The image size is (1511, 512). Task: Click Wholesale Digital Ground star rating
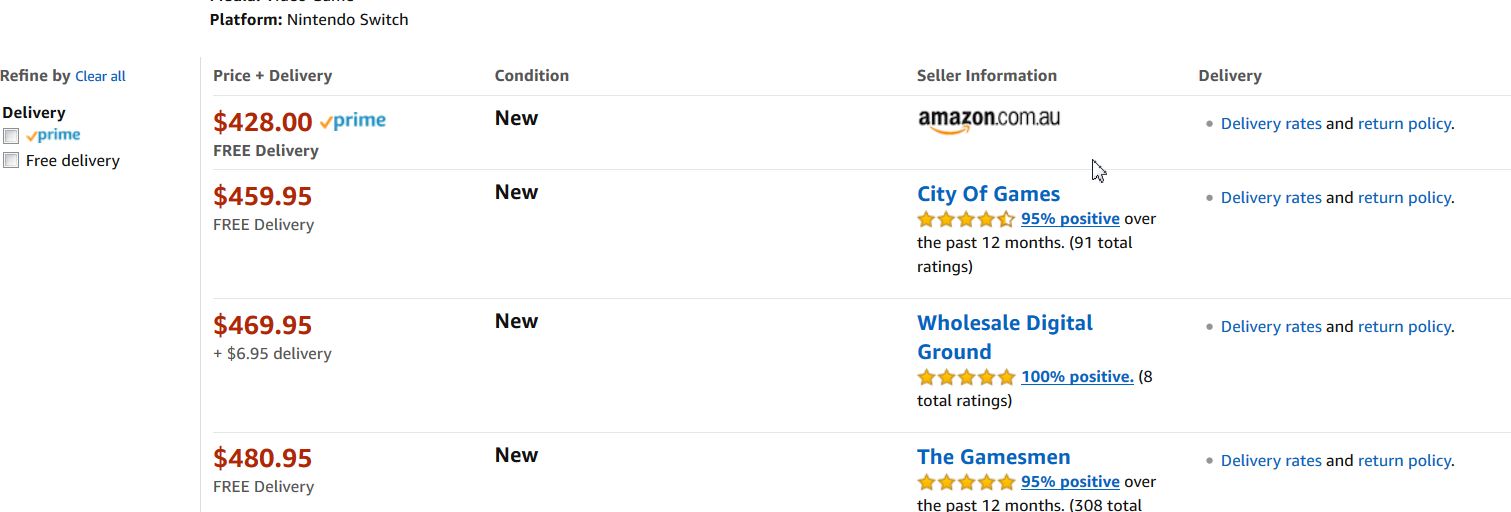(x=965, y=377)
